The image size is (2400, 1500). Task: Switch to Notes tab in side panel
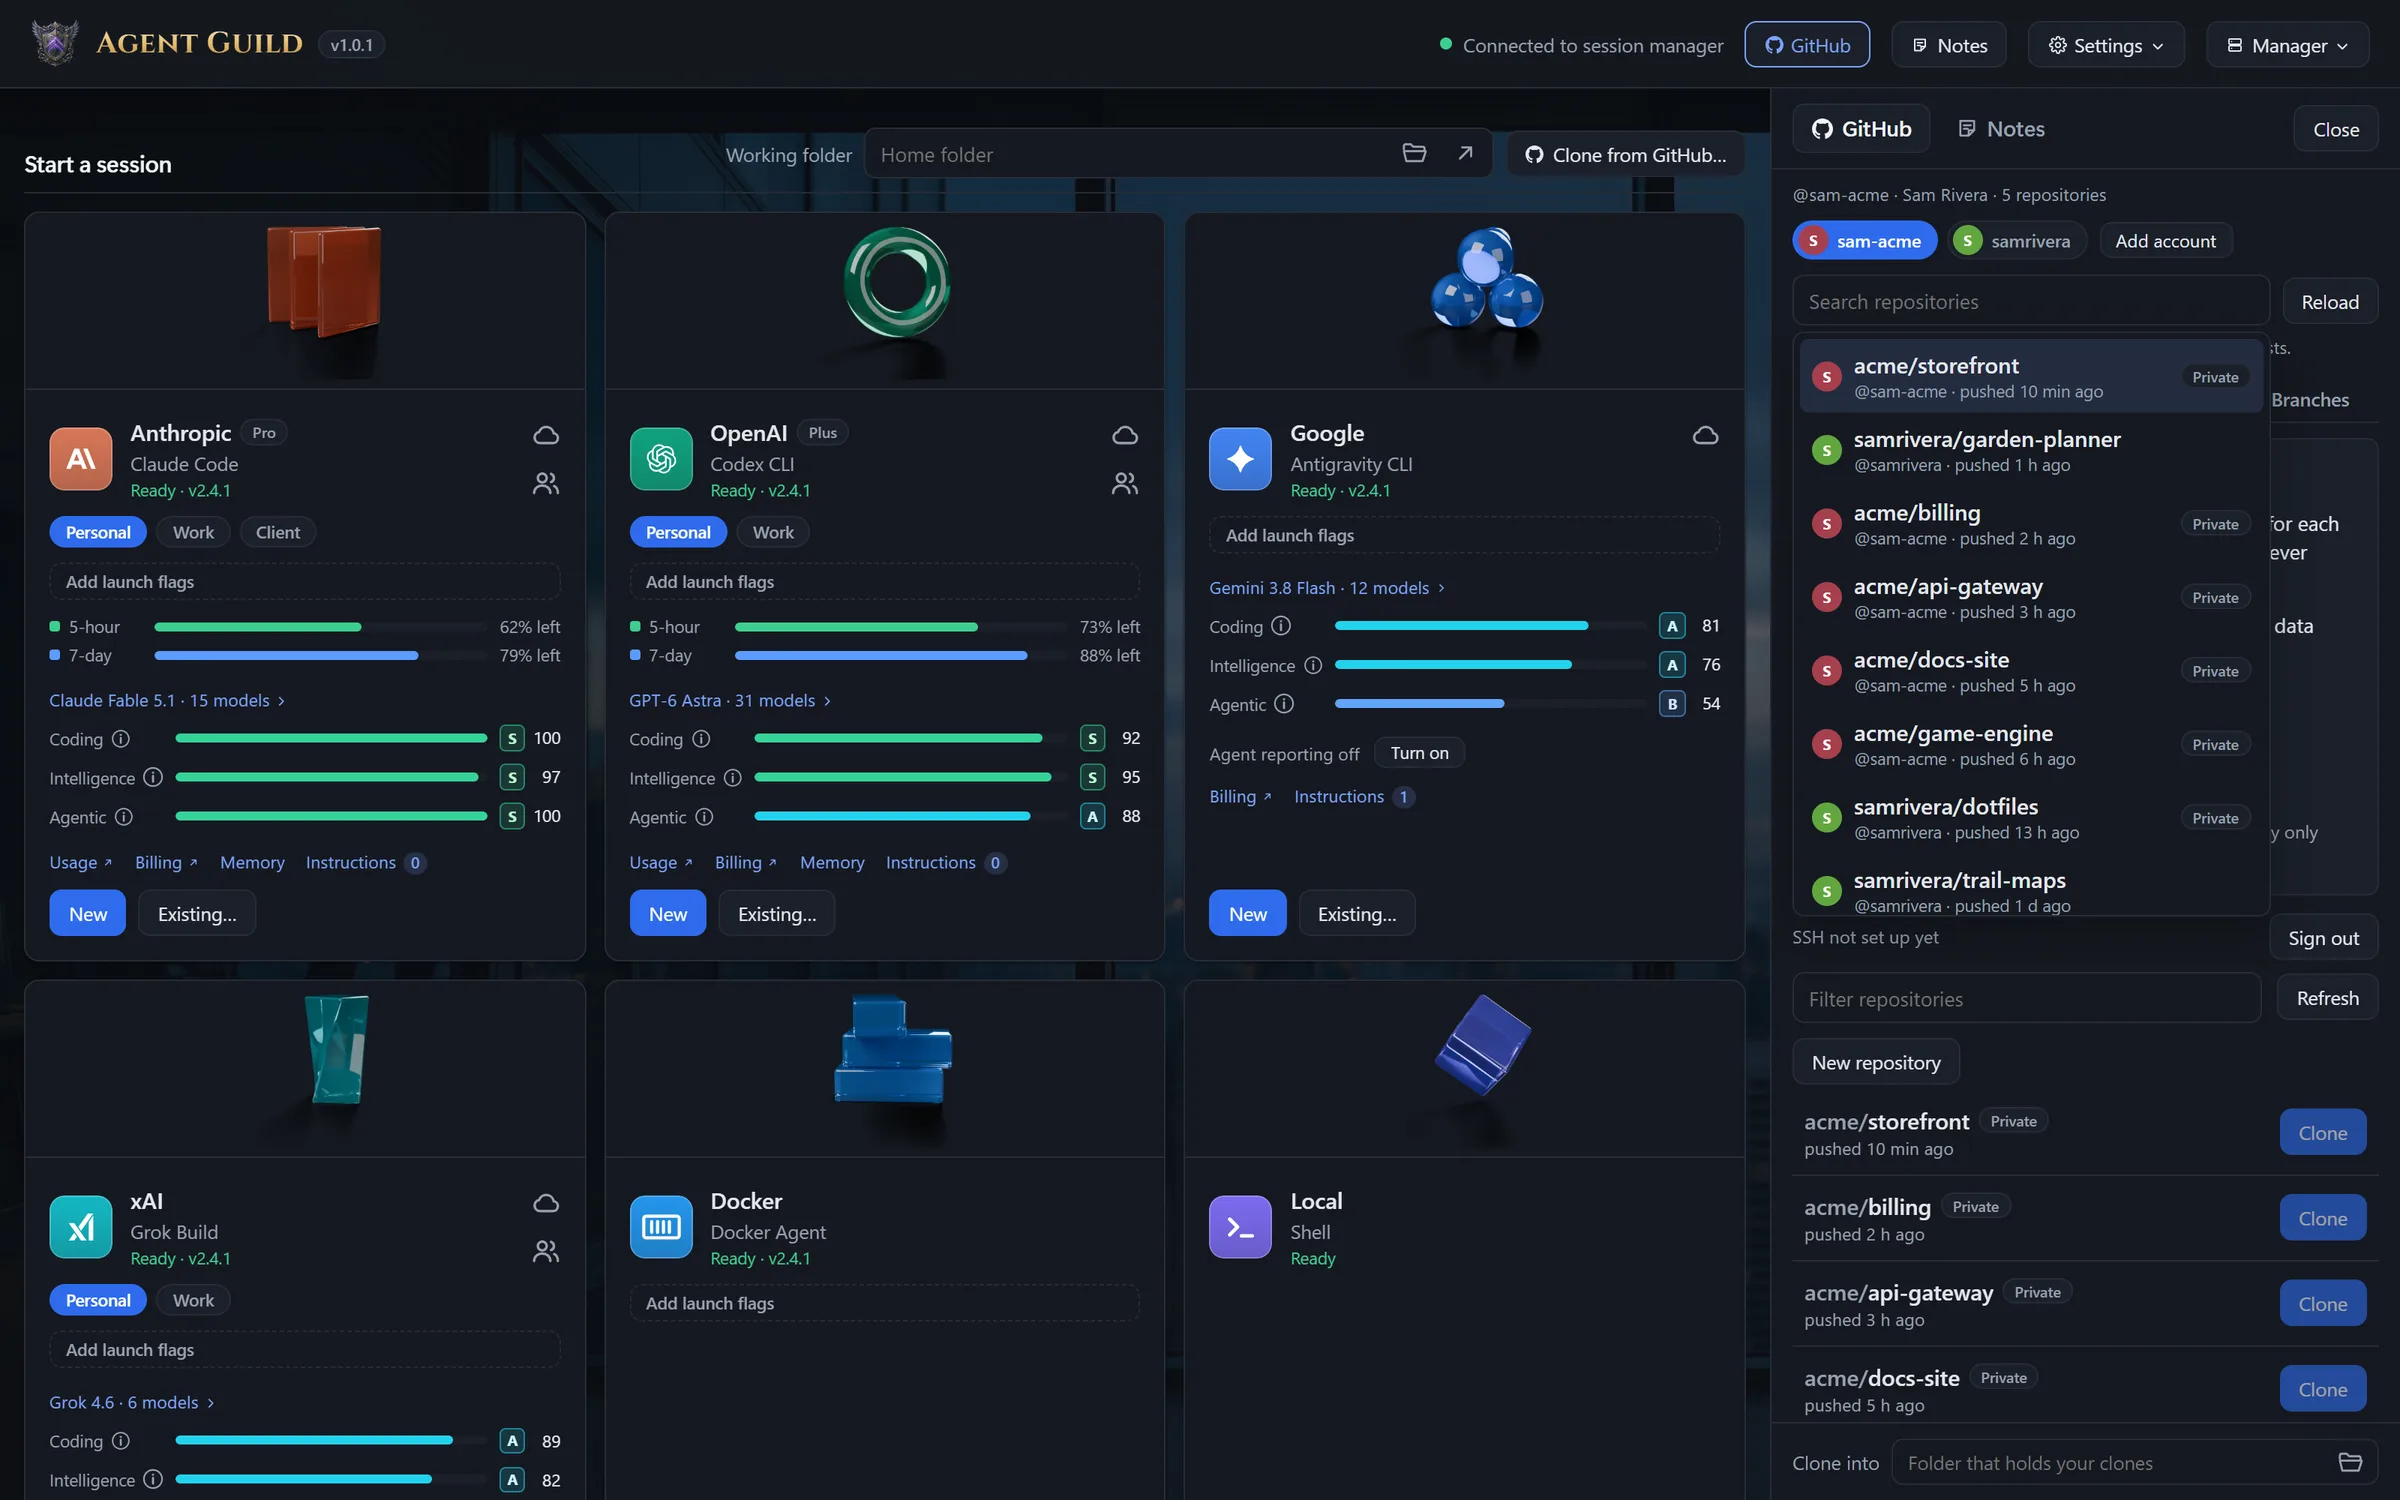(x=2001, y=129)
